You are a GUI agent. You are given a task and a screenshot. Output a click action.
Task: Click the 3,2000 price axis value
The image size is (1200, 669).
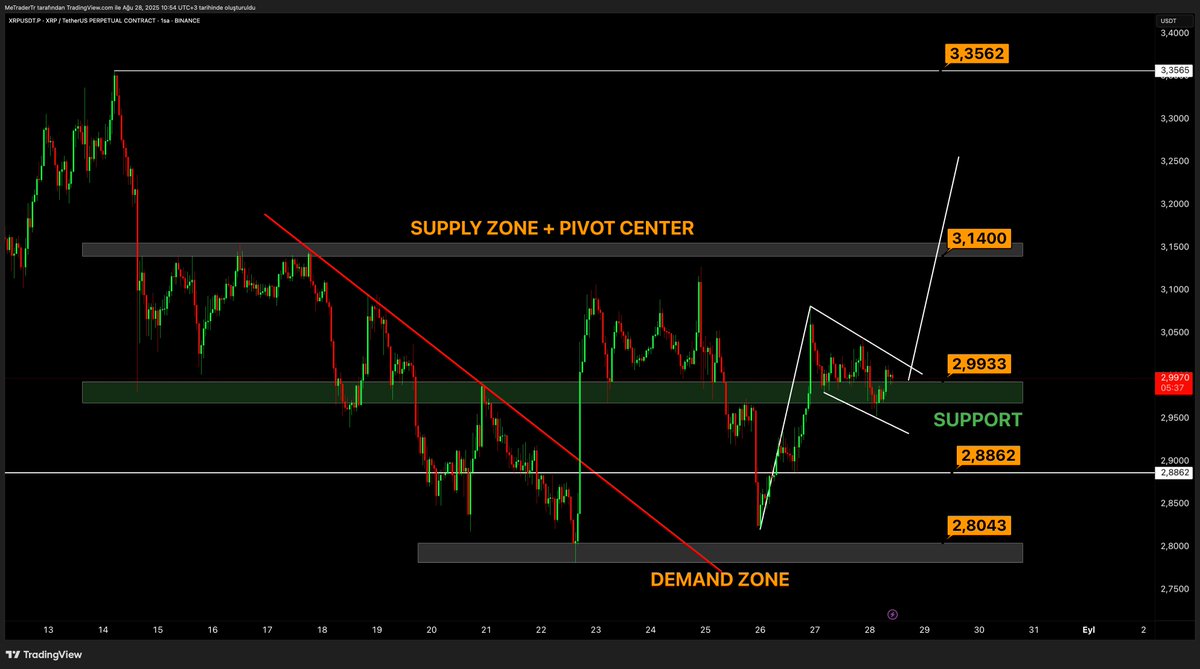point(1173,204)
